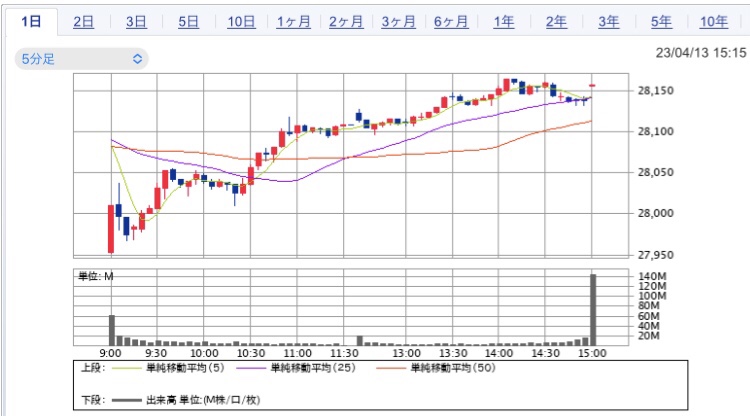Viewport: 750px width, 416px height.
Task: Switch to the 10日 period tab
Action: pyautogui.click(x=241, y=22)
